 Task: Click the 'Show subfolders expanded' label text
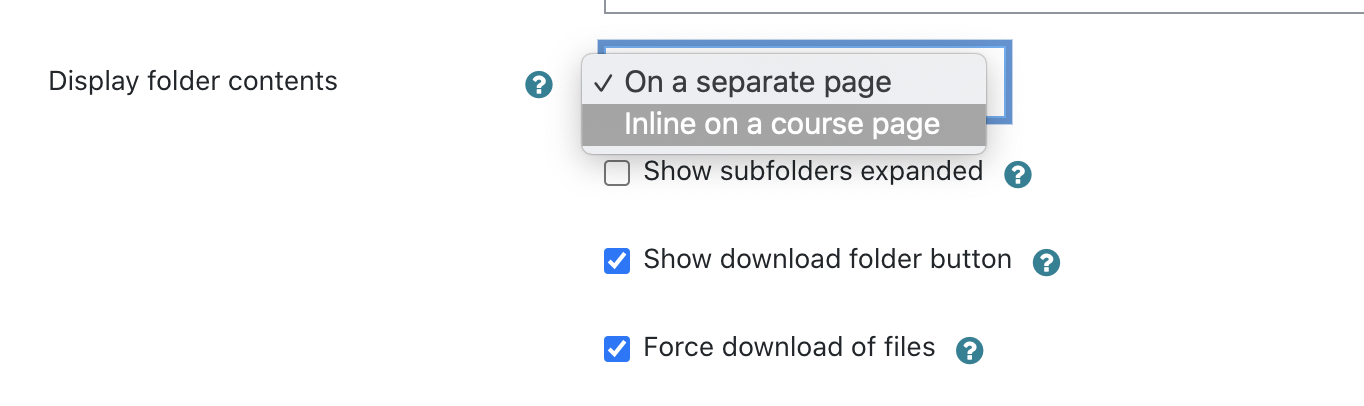coord(812,172)
